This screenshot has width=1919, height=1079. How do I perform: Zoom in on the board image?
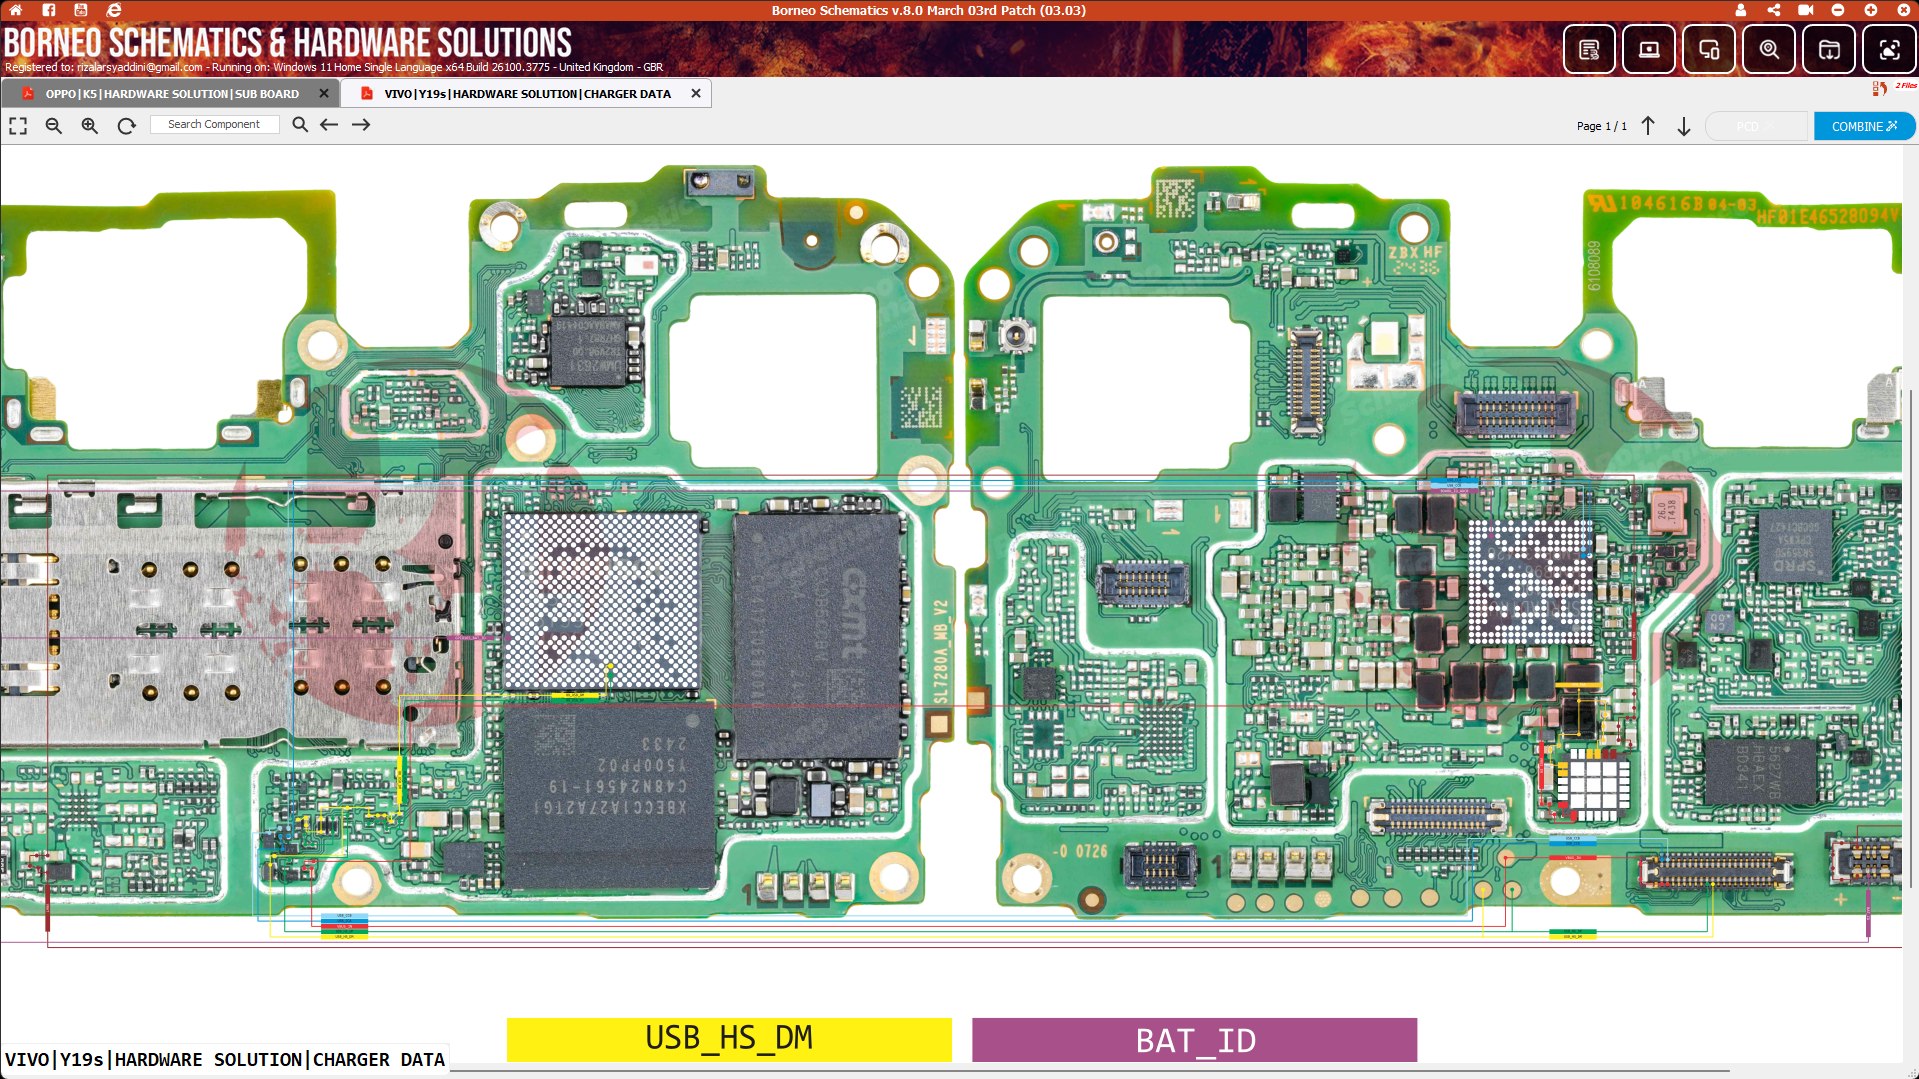pos(90,126)
